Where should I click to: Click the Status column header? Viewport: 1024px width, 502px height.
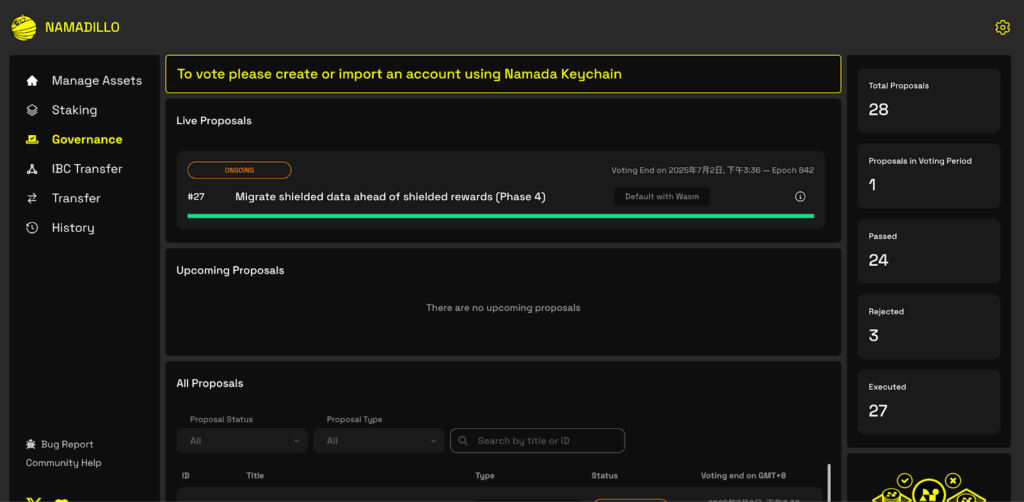604,476
